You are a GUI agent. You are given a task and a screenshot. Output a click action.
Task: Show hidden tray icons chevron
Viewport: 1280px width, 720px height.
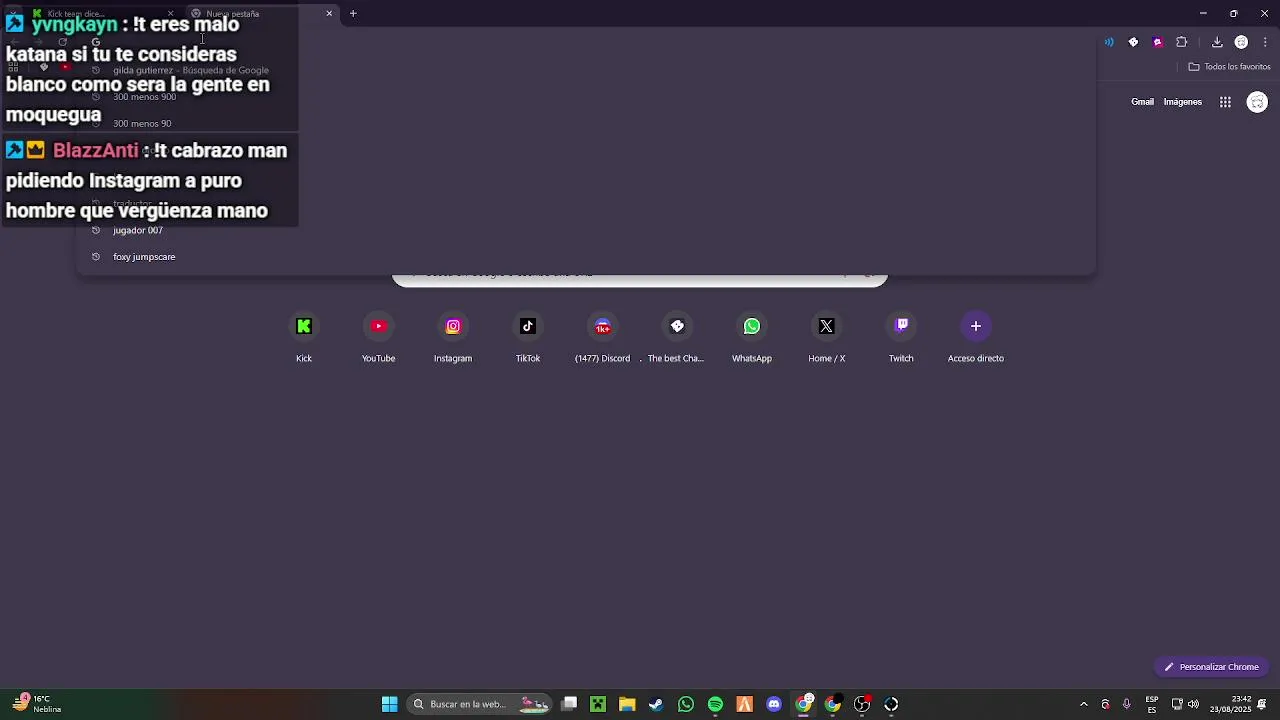coord(1083,704)
